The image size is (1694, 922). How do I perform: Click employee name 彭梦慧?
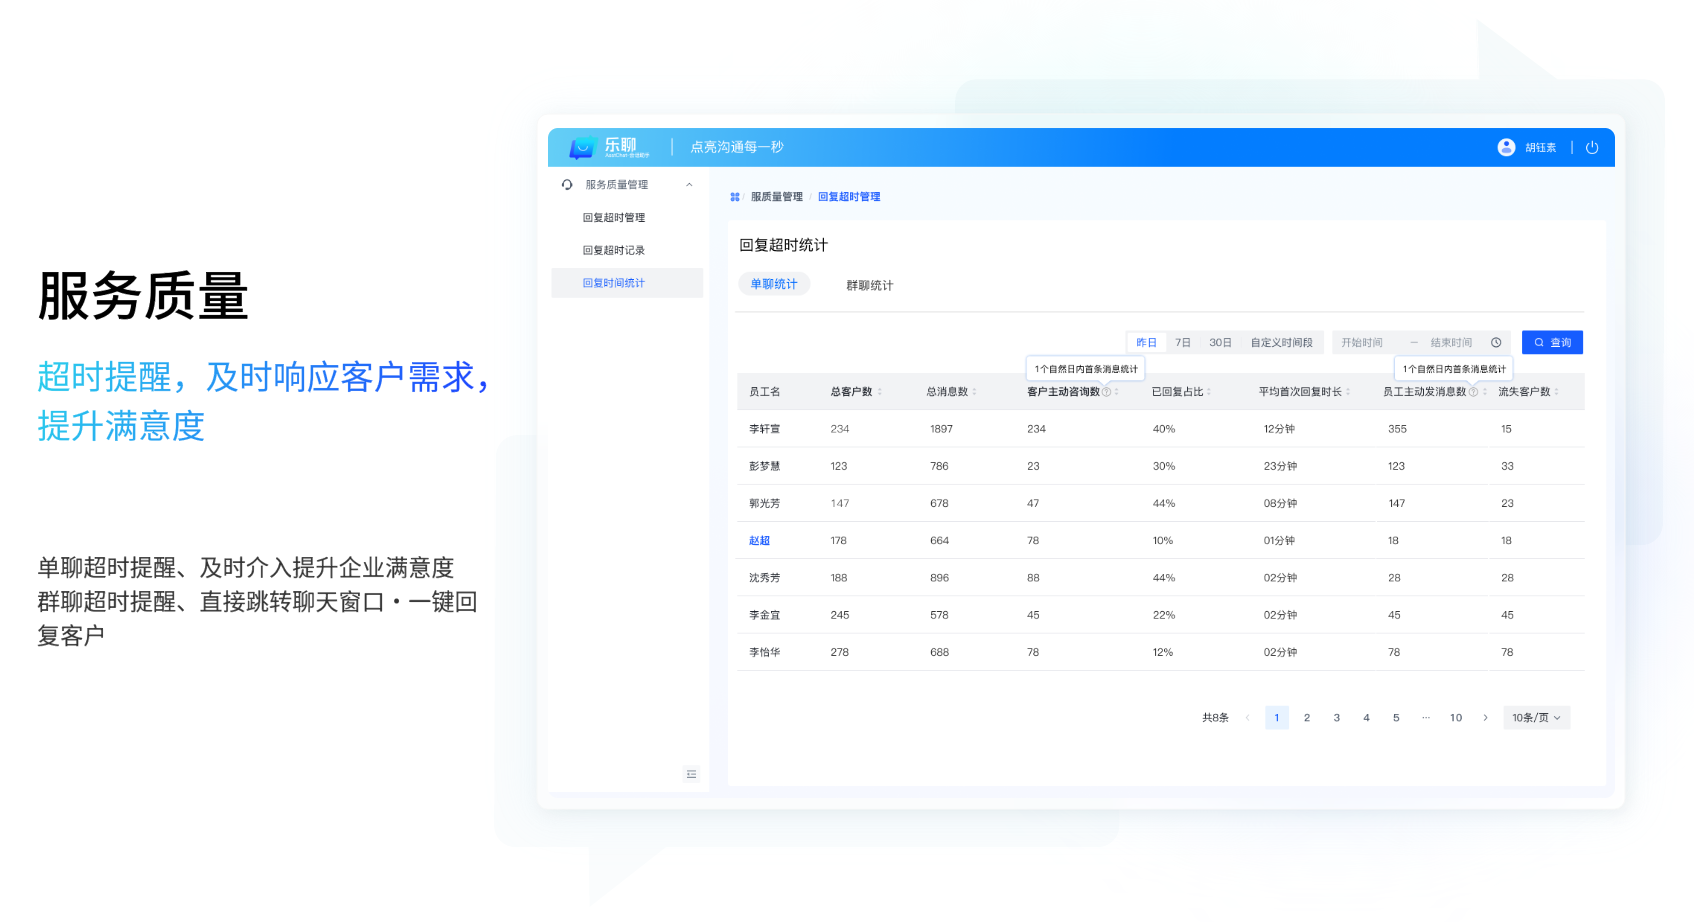pos(764,466)
